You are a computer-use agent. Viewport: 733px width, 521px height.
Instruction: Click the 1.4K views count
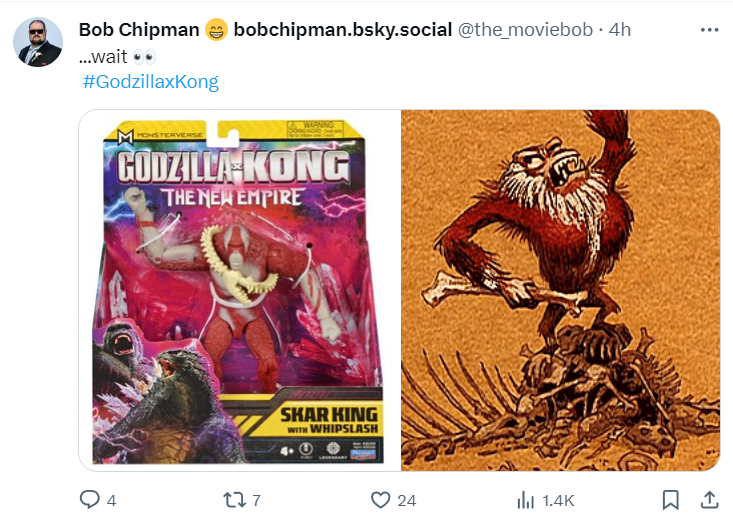pos(559,501)
